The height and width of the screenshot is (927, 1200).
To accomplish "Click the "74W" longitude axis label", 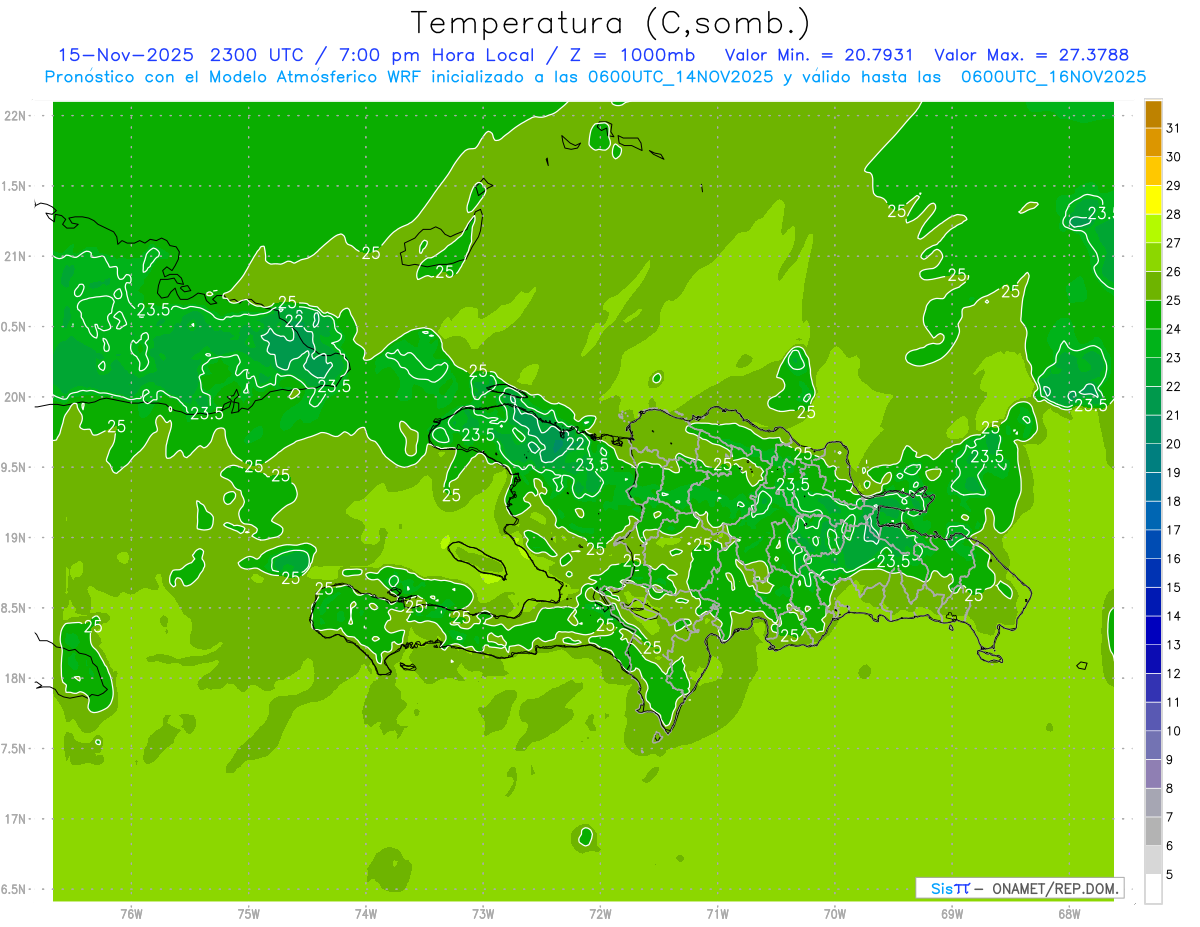I will pyautogui.click(x=366, y=914).
